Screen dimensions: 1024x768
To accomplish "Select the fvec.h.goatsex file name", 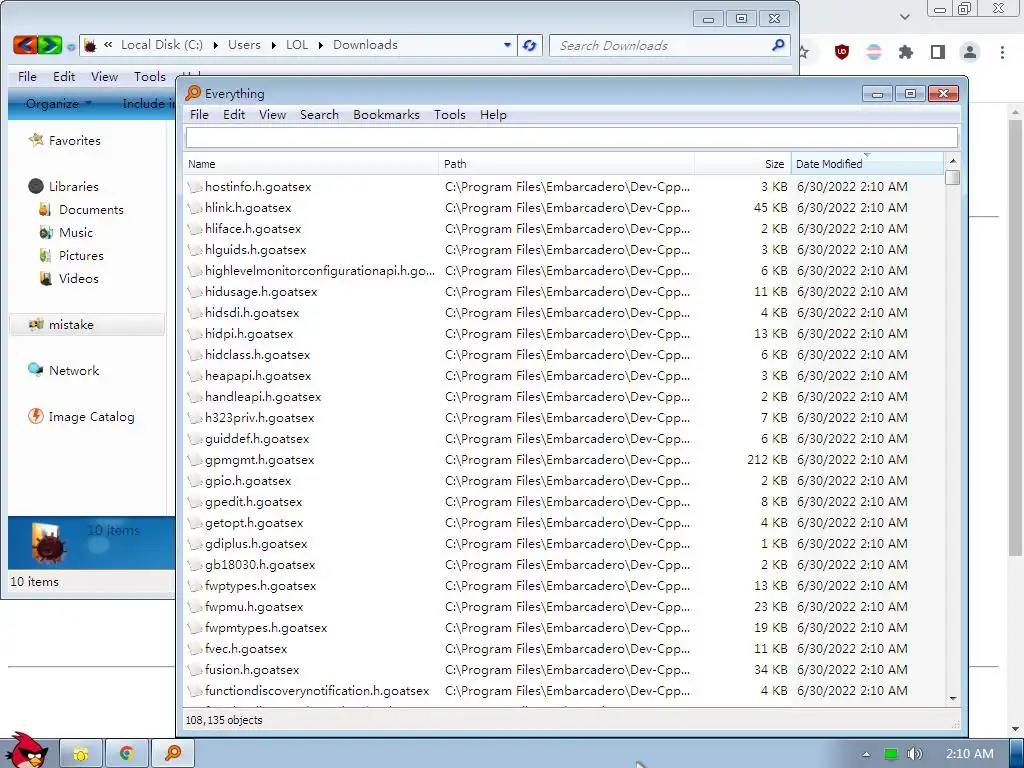I will coord(246,648).
